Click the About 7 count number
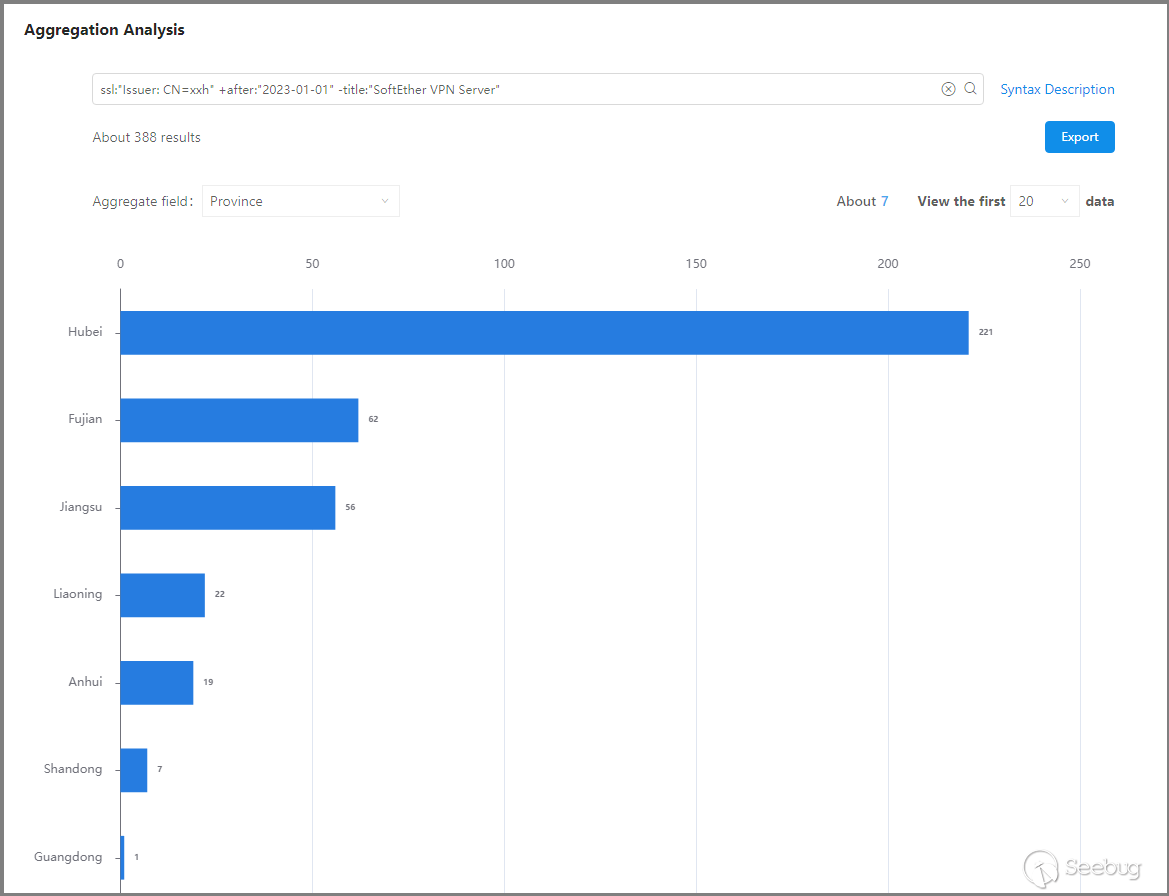This screenshot has width=1169, height=896. [884, 201]
